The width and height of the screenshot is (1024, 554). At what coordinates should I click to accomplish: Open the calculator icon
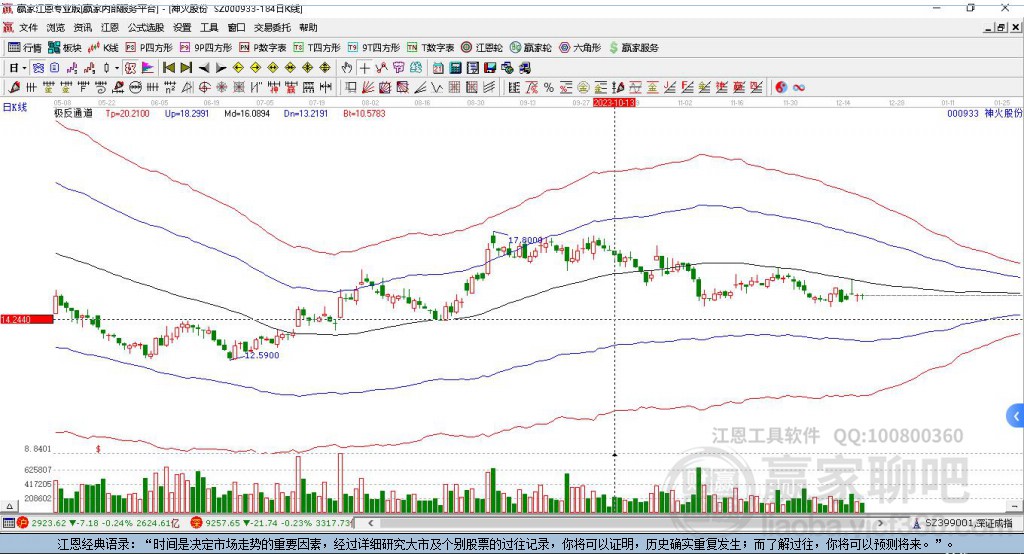pyautogui.click(x=456, y=68)
